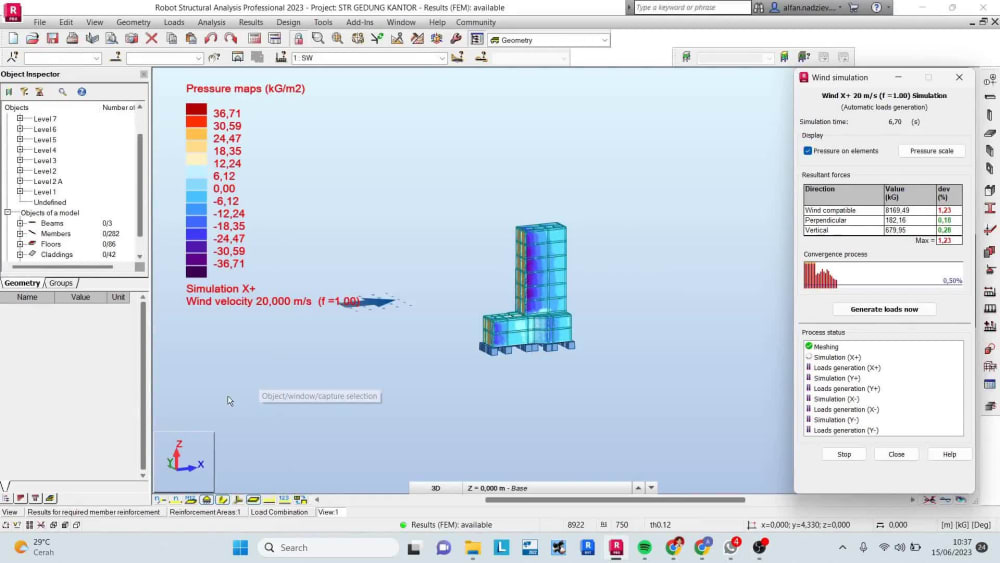The image size is (1000, 563).
Task: Click the Windows Start button
Action: click(x=240, y=547)
